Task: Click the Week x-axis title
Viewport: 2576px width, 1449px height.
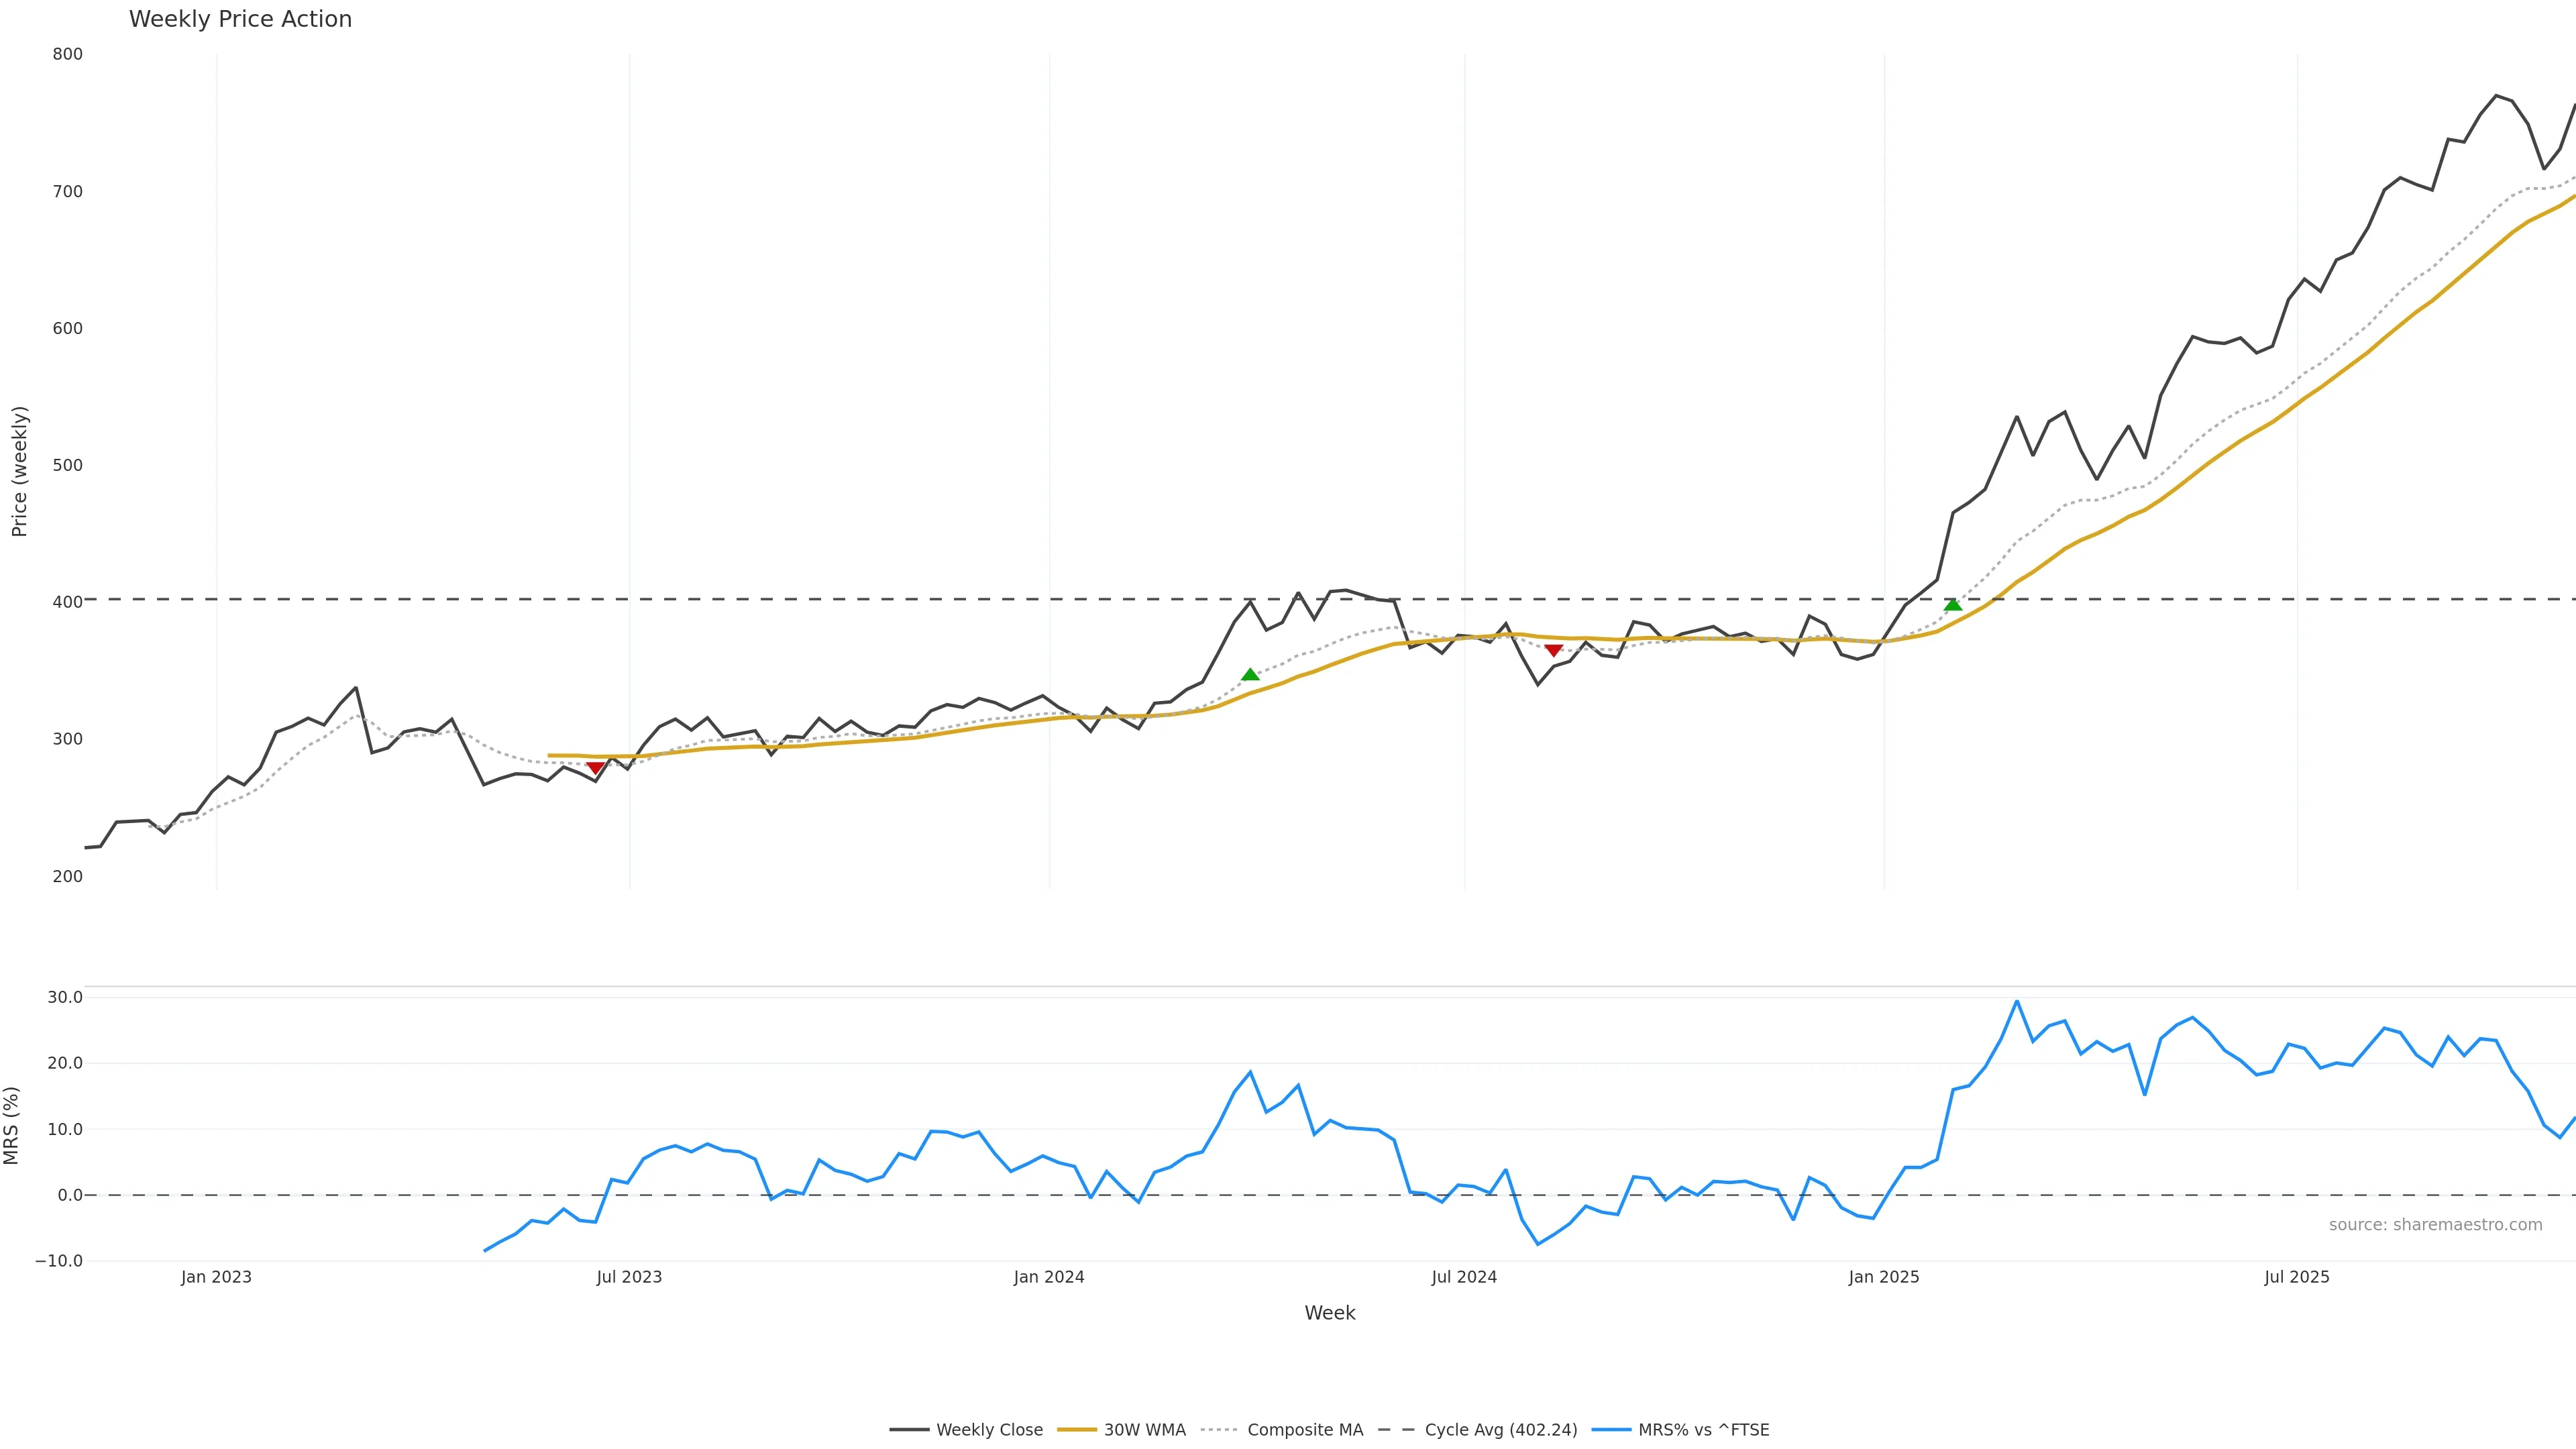Action: (x=1329, y=1313)
